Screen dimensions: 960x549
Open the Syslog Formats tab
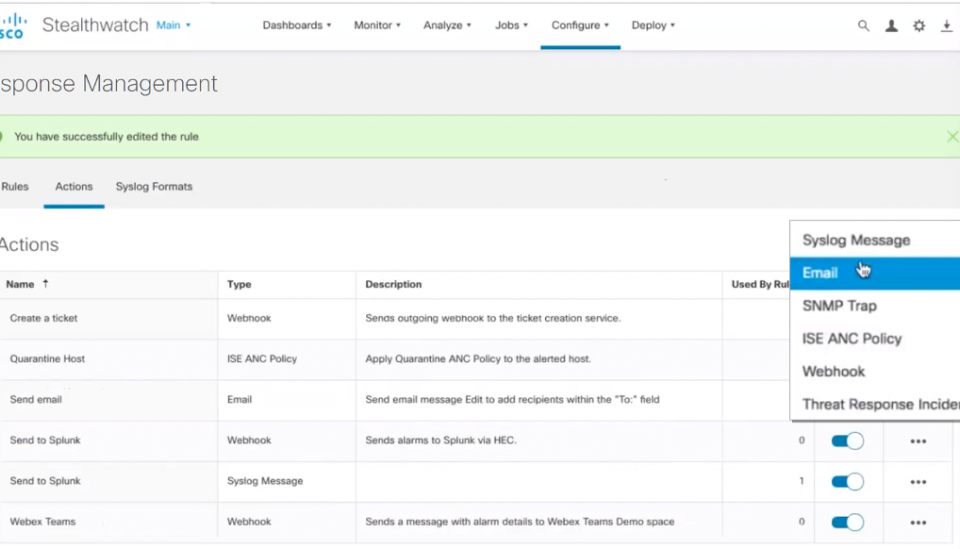coord(154,187)
